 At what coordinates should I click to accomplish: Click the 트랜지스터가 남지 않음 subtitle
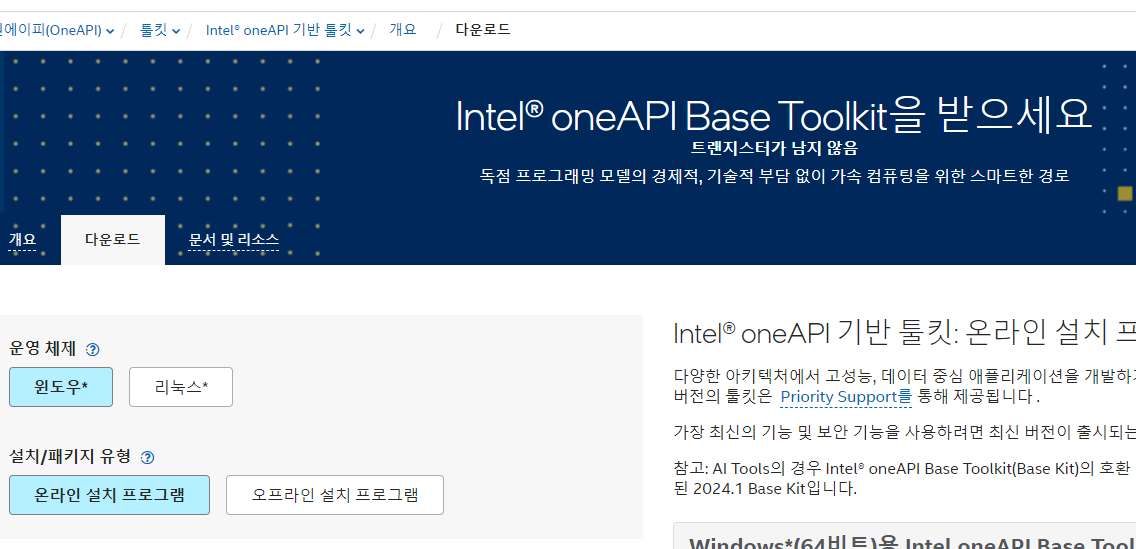point(774,148)
